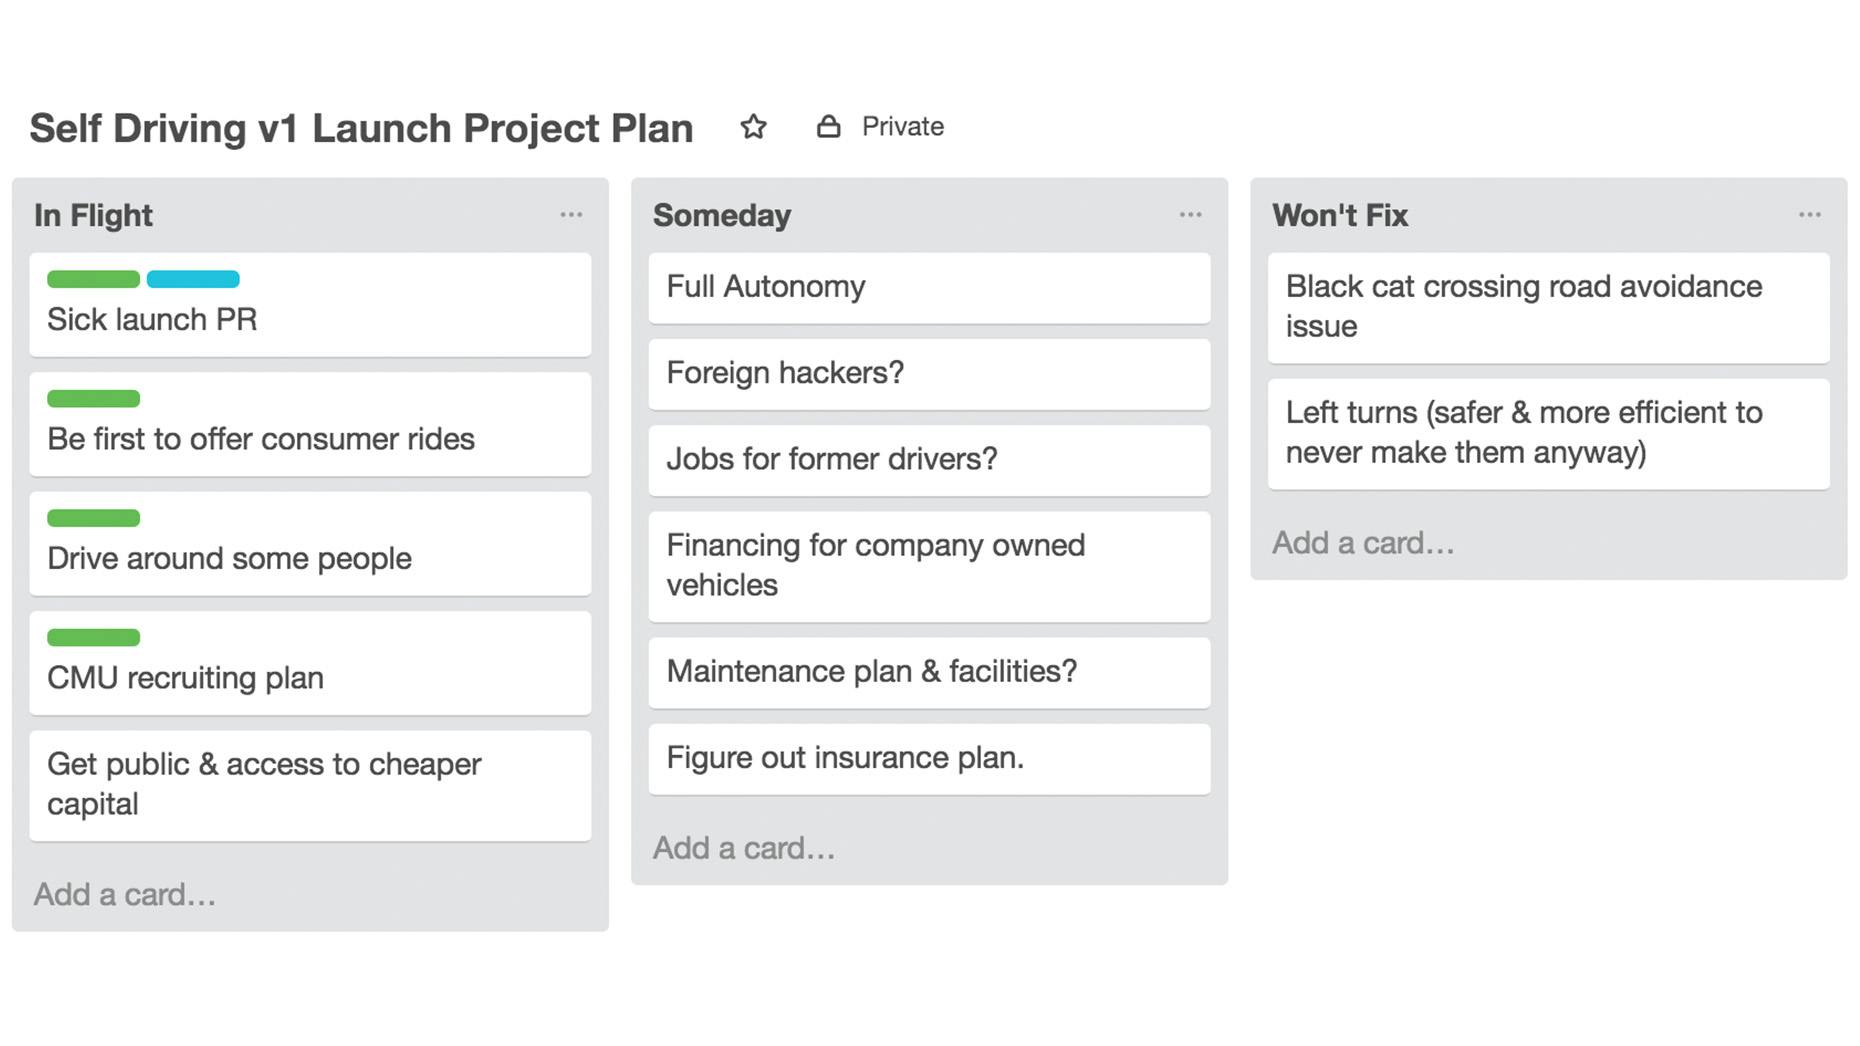Add a card to Won't Fix list
This screenshot has height=1046, width=1860.
coord(1363,543)
